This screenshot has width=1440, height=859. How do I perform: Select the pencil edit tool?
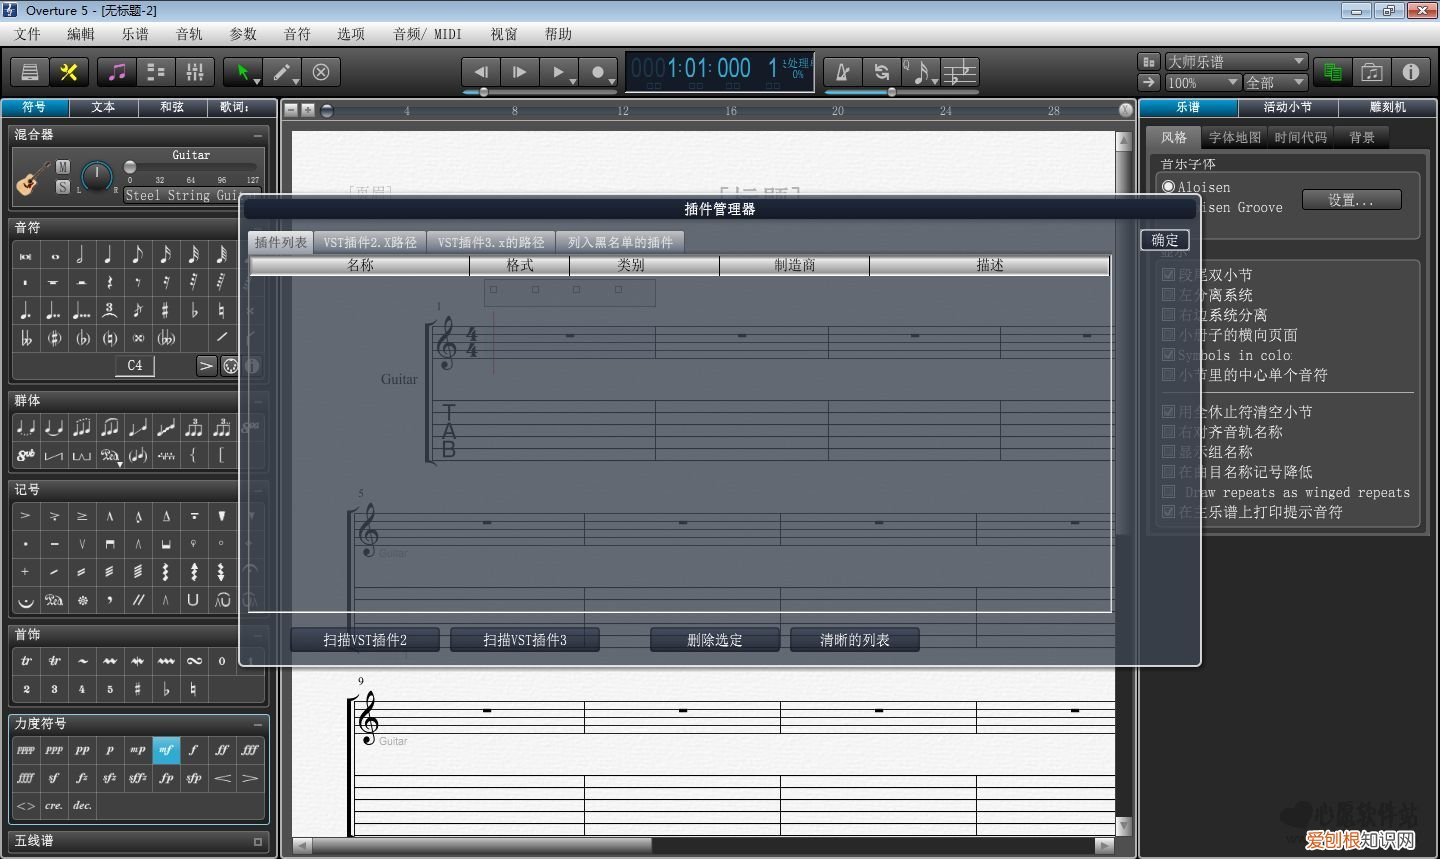(x=283, y=72)
